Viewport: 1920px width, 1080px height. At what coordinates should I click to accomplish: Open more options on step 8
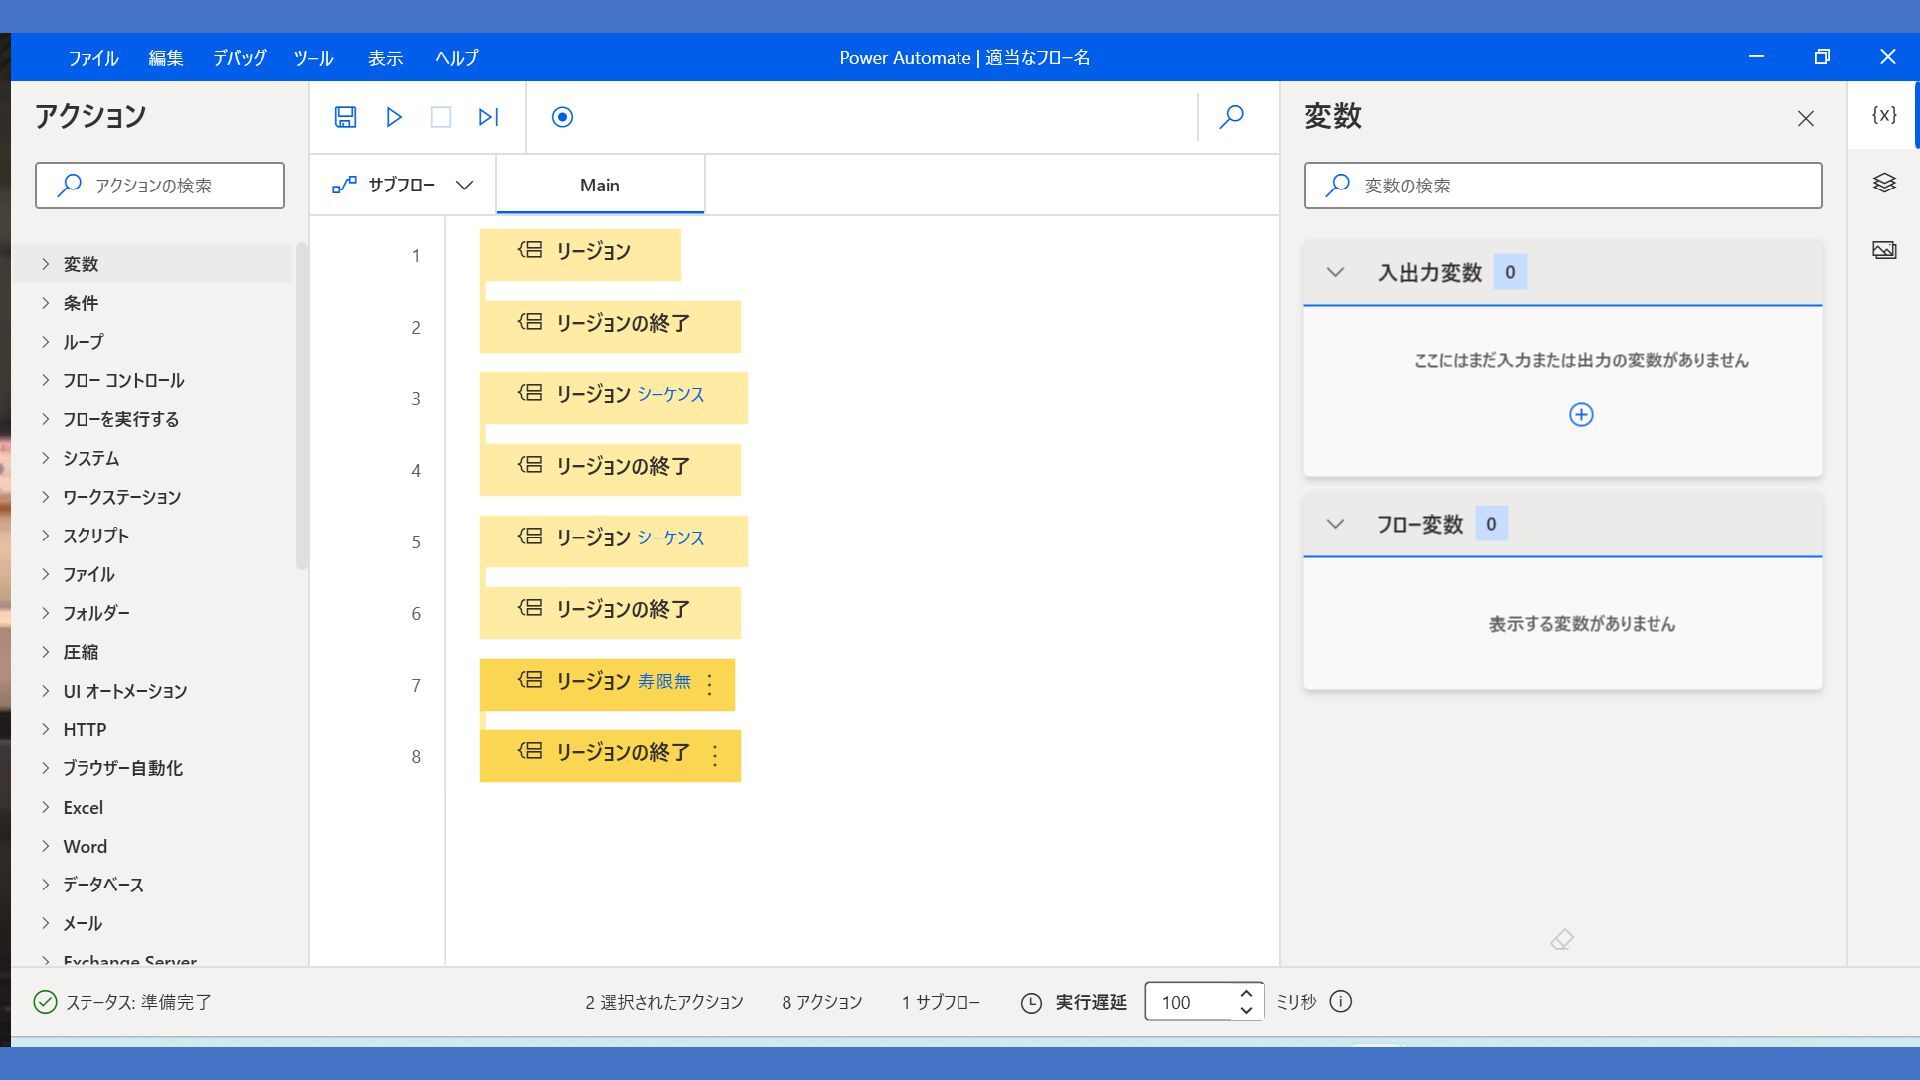pyautogui.click(x=715, y=756)
